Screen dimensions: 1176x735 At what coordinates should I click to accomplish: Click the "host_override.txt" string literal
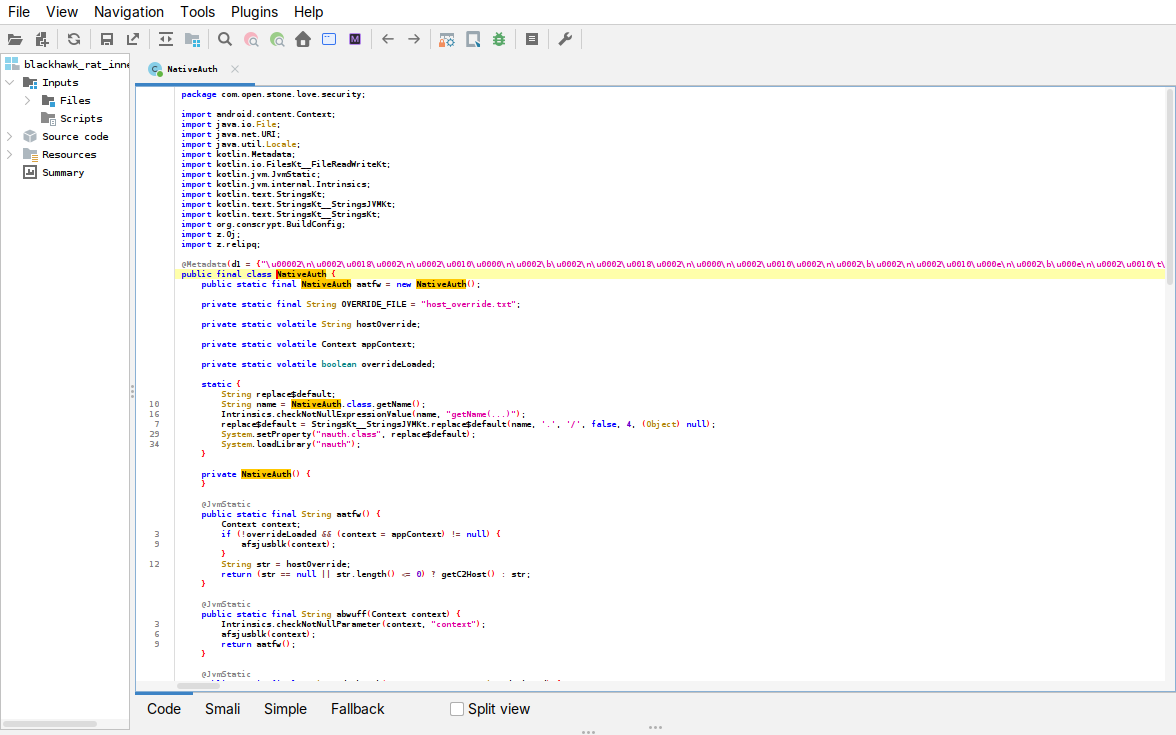(x=468, y=304)
